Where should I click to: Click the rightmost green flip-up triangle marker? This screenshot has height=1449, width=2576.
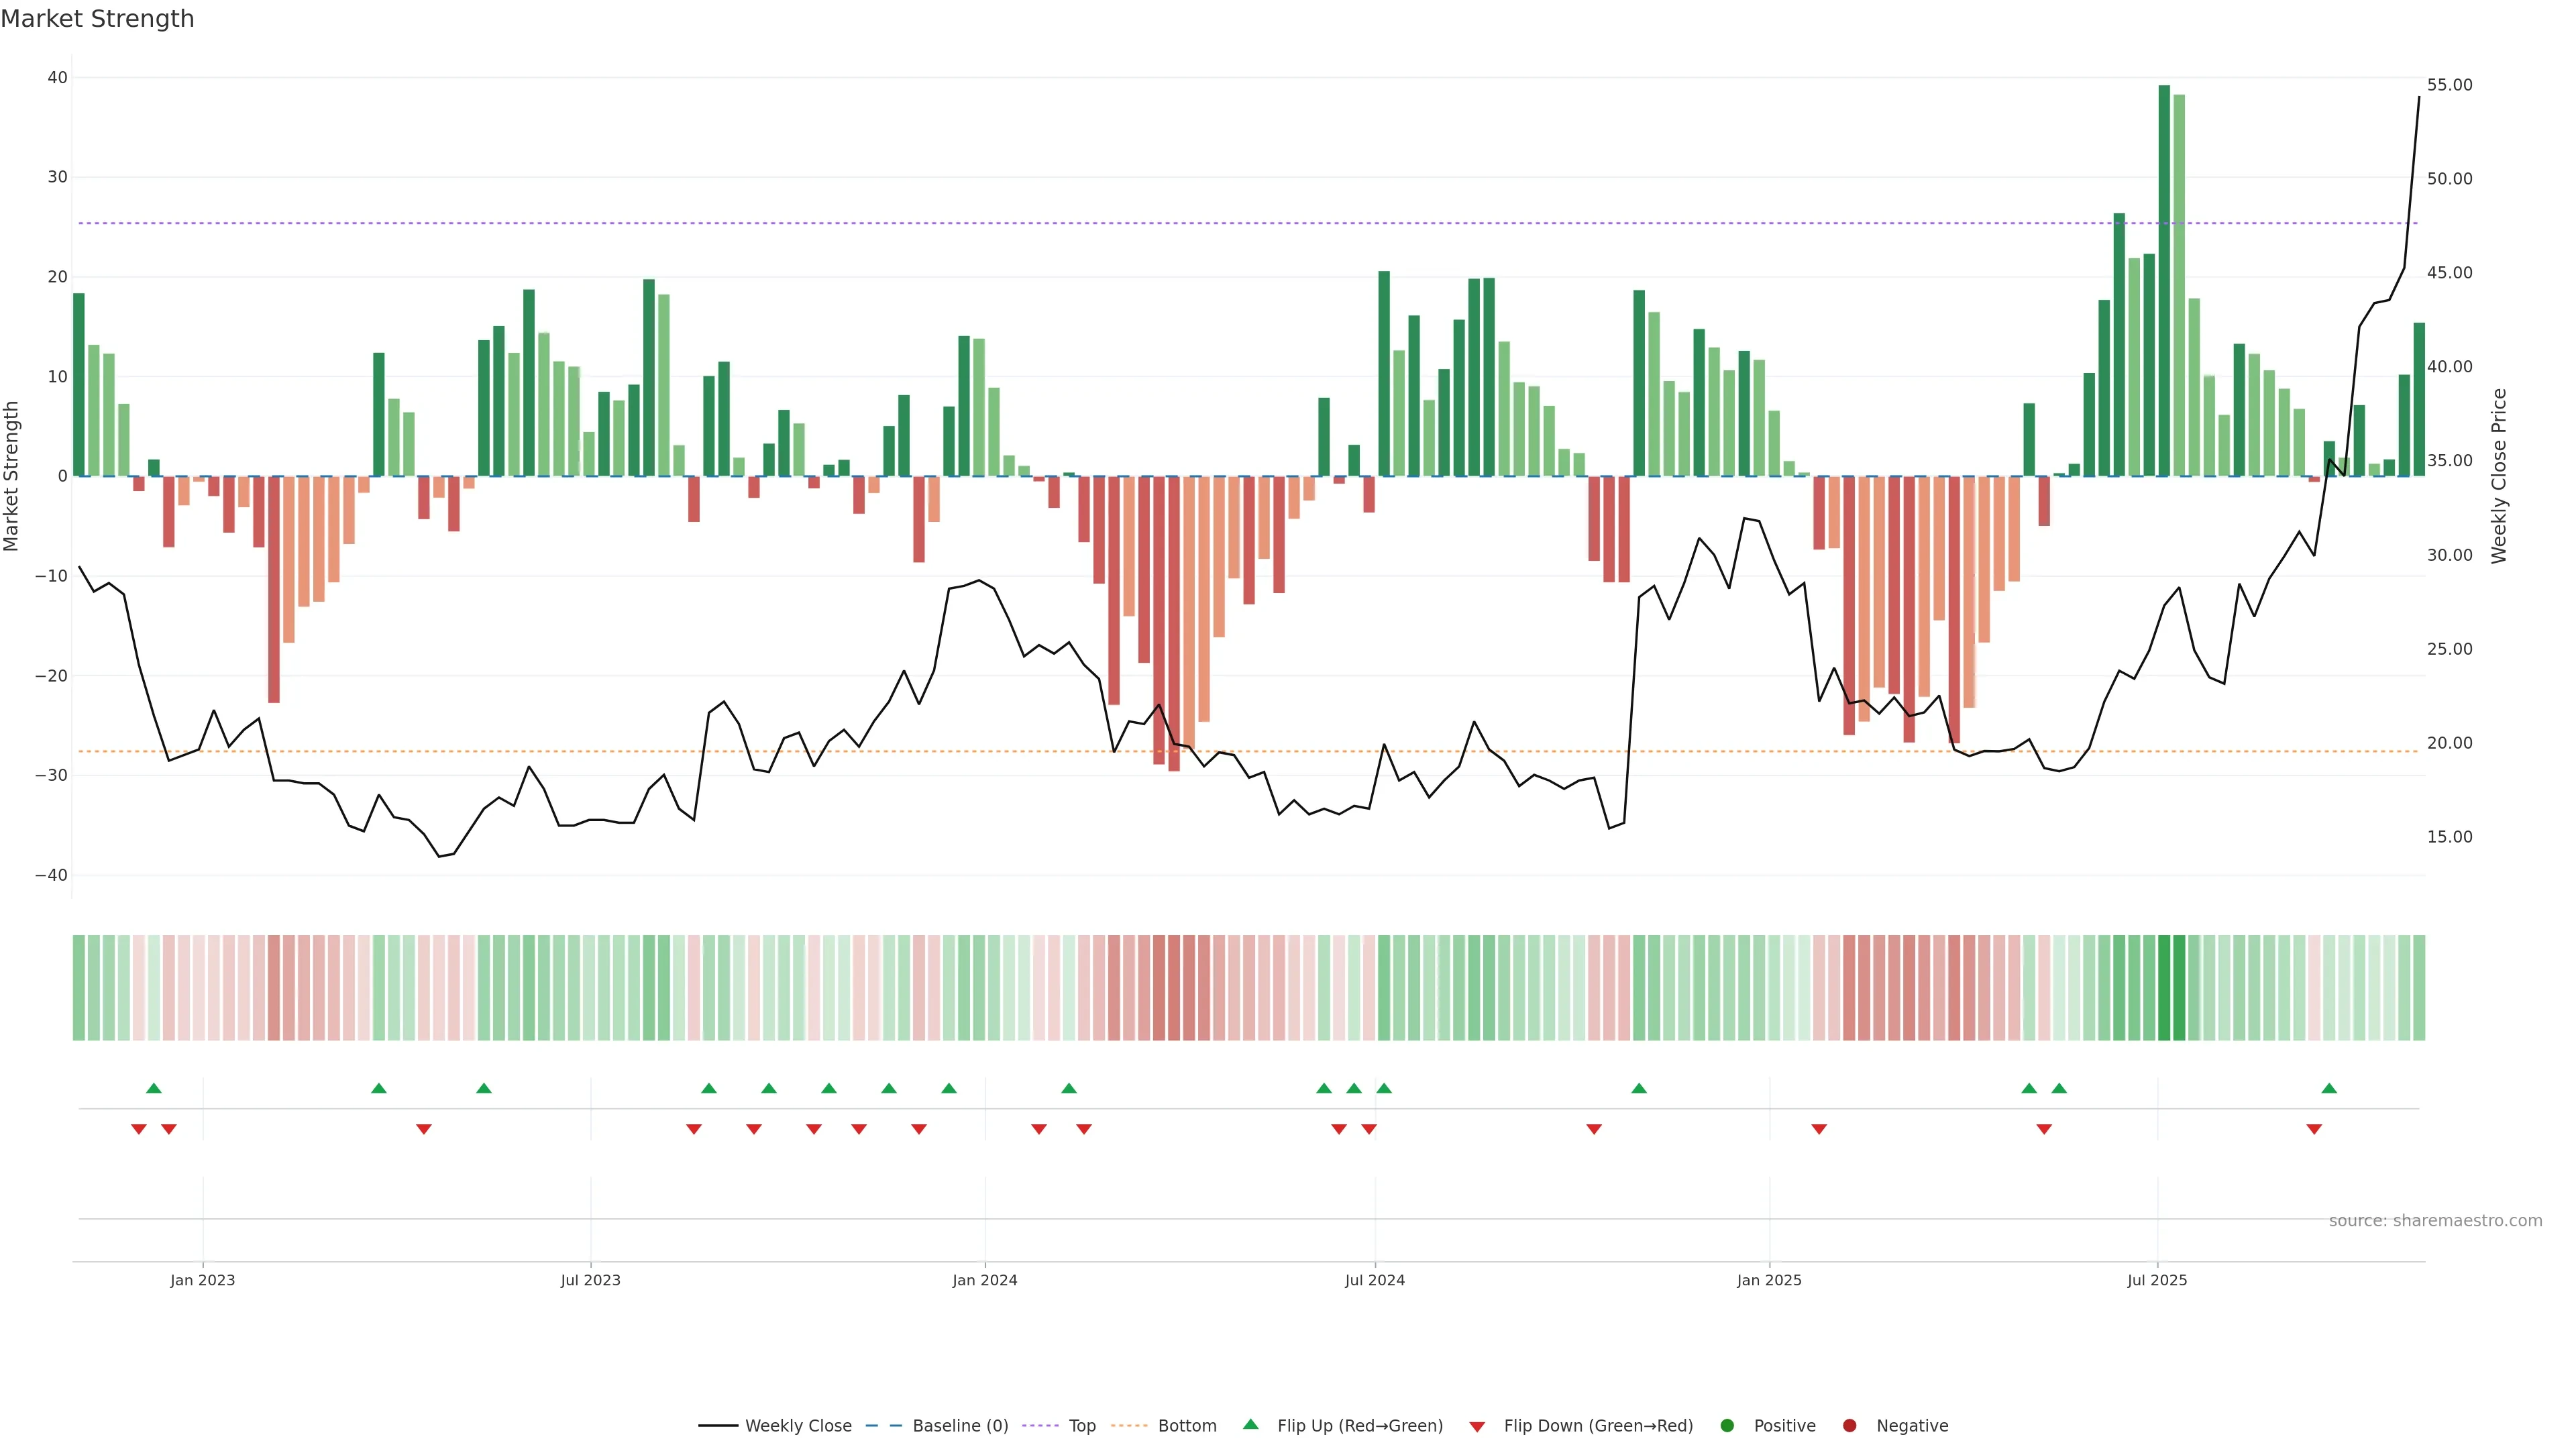(x=2329, y=1088)
